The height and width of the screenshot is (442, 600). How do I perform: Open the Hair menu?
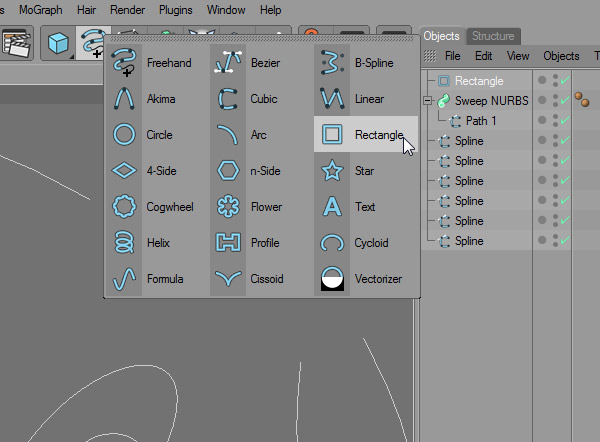point(86,10)
